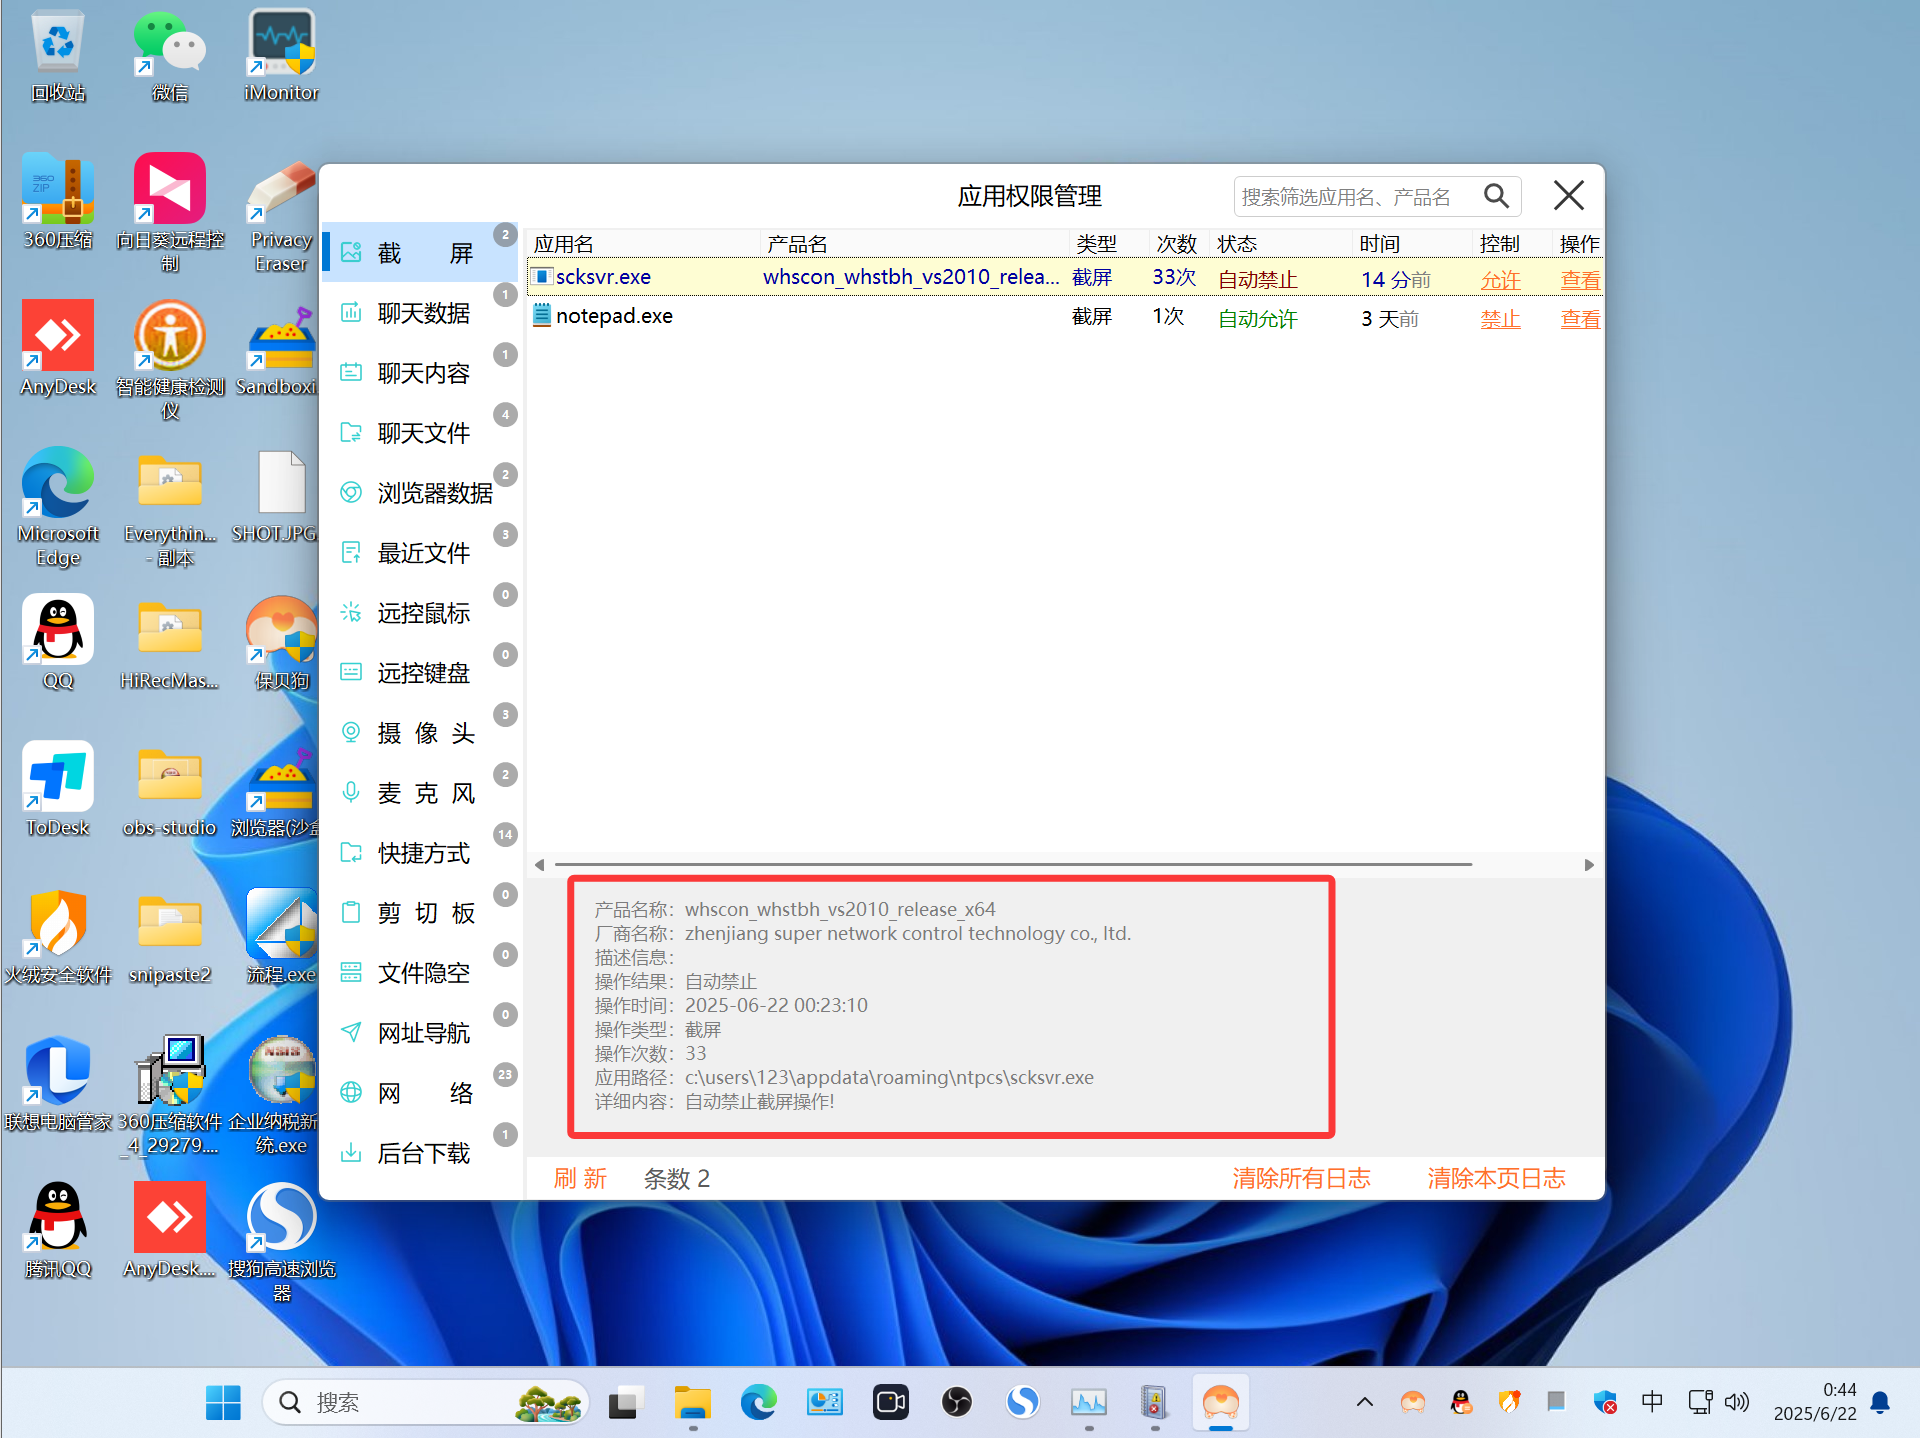The height and width of the screenshot is (1438, 1920).
Task: Open the 浏览器数据 sidebar category
Action: point(420,493)
